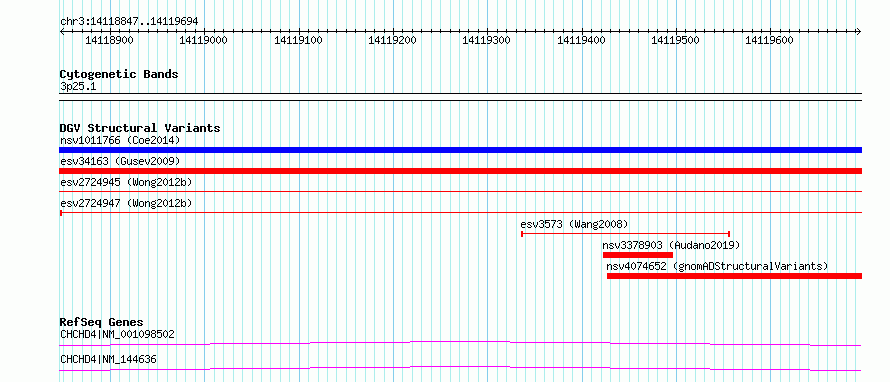
Task: Open the CHCHD4|NM_144636 gene label
Action: tap(108, 359)
